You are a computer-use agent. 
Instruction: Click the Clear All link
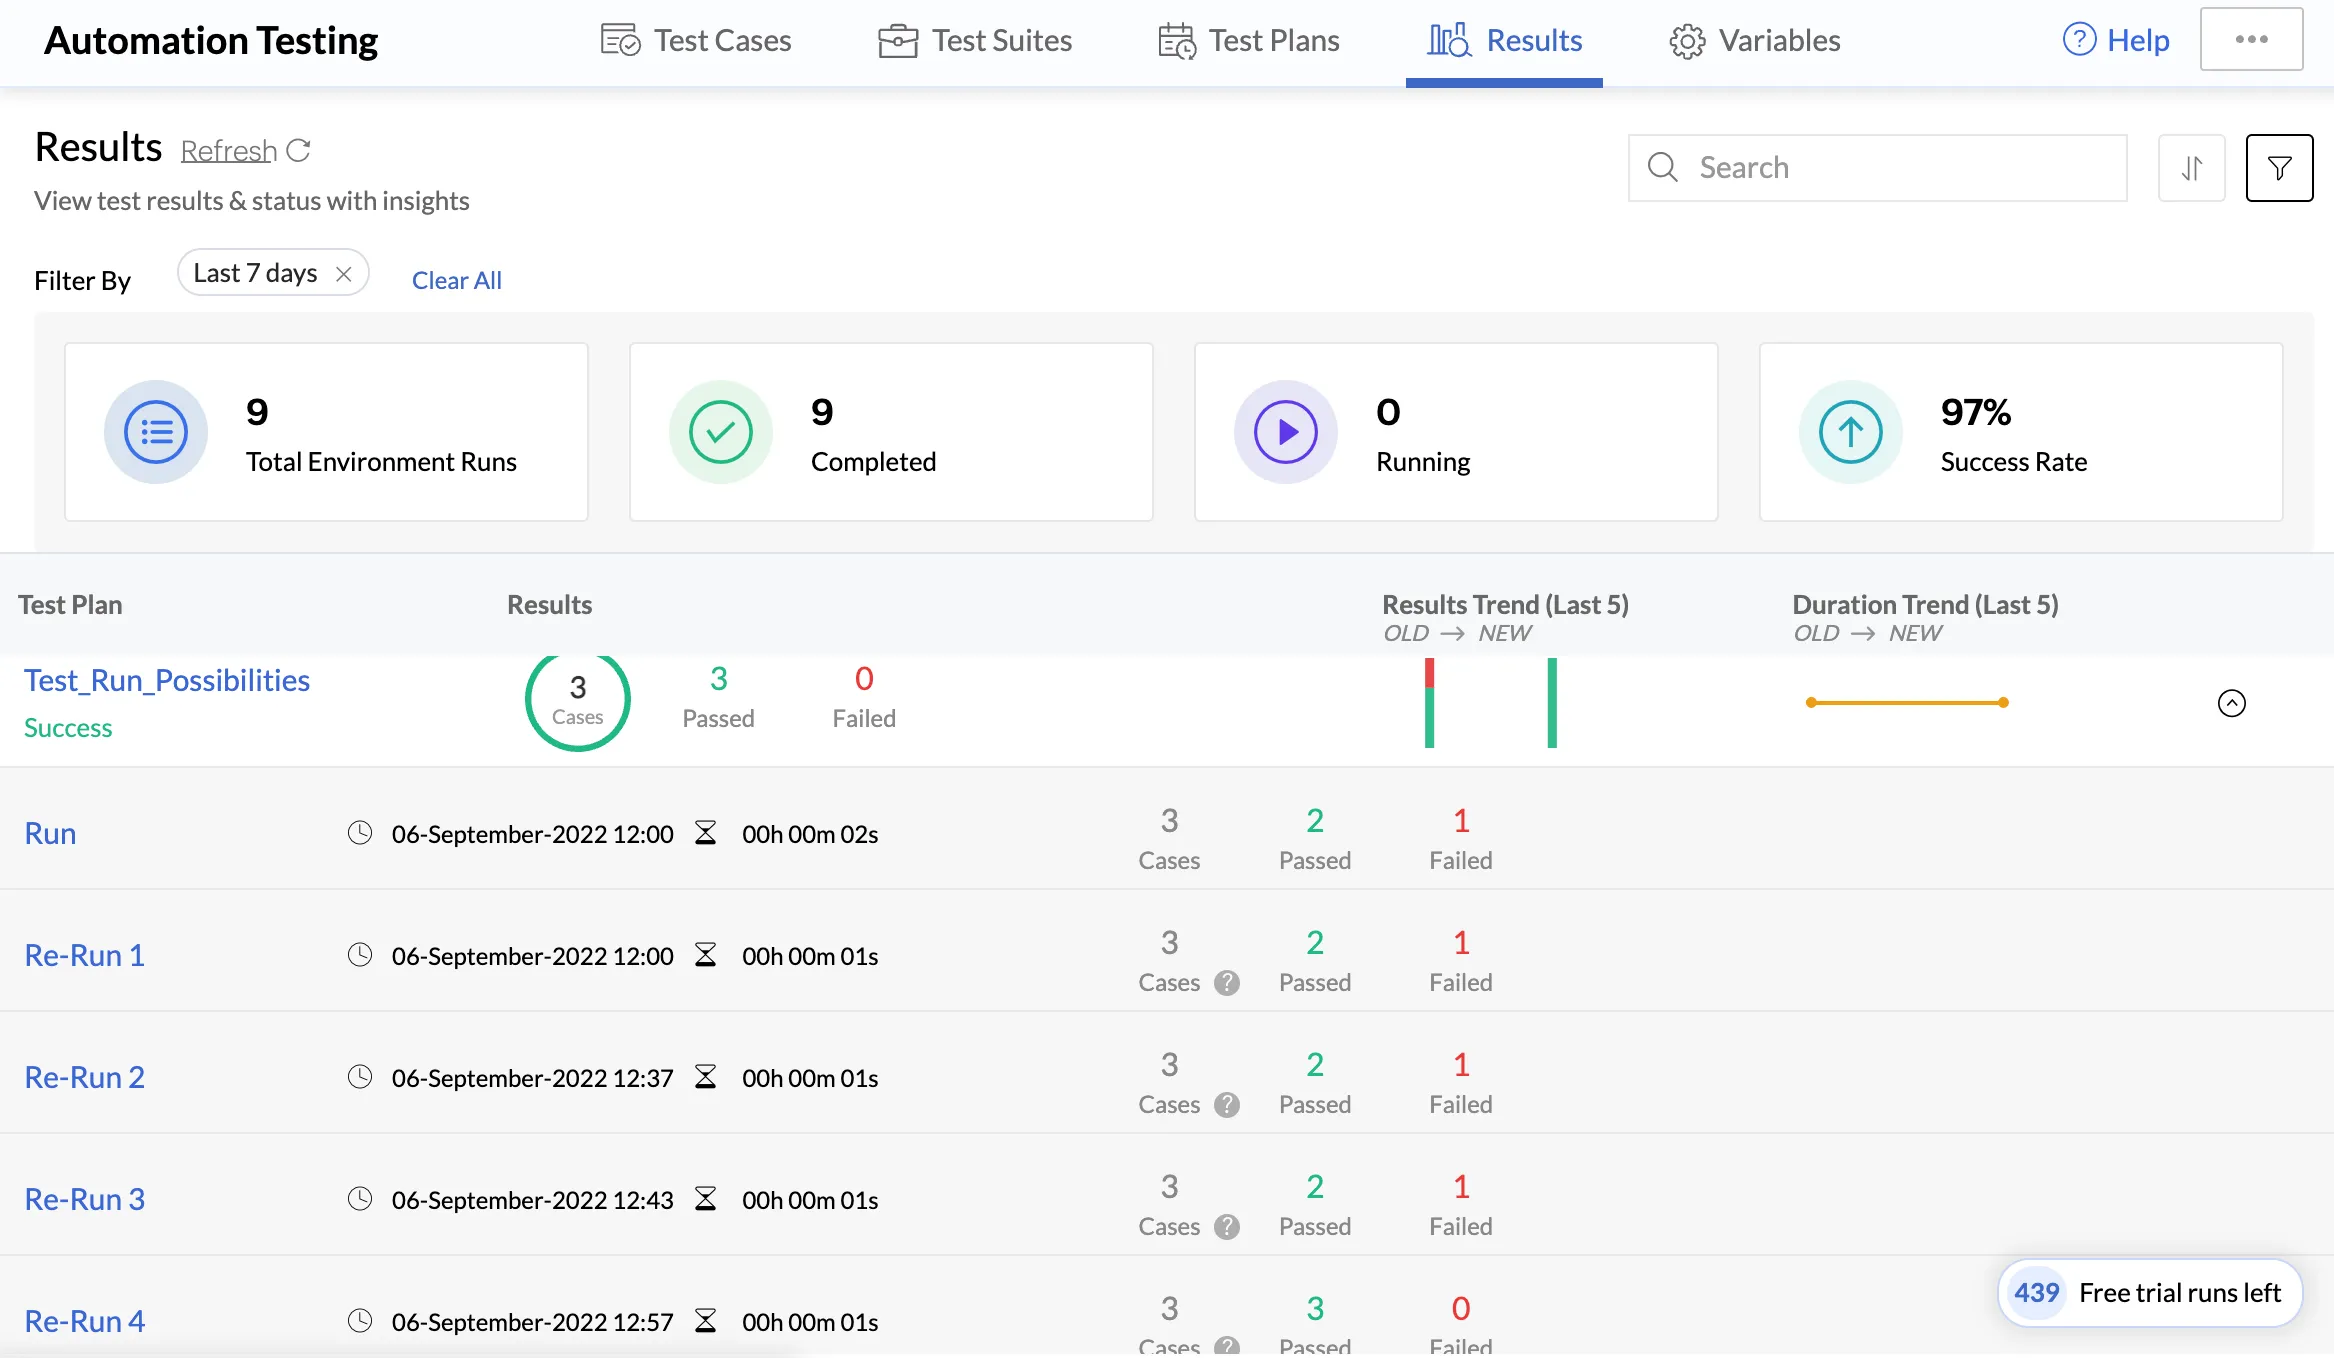(457, 281)
